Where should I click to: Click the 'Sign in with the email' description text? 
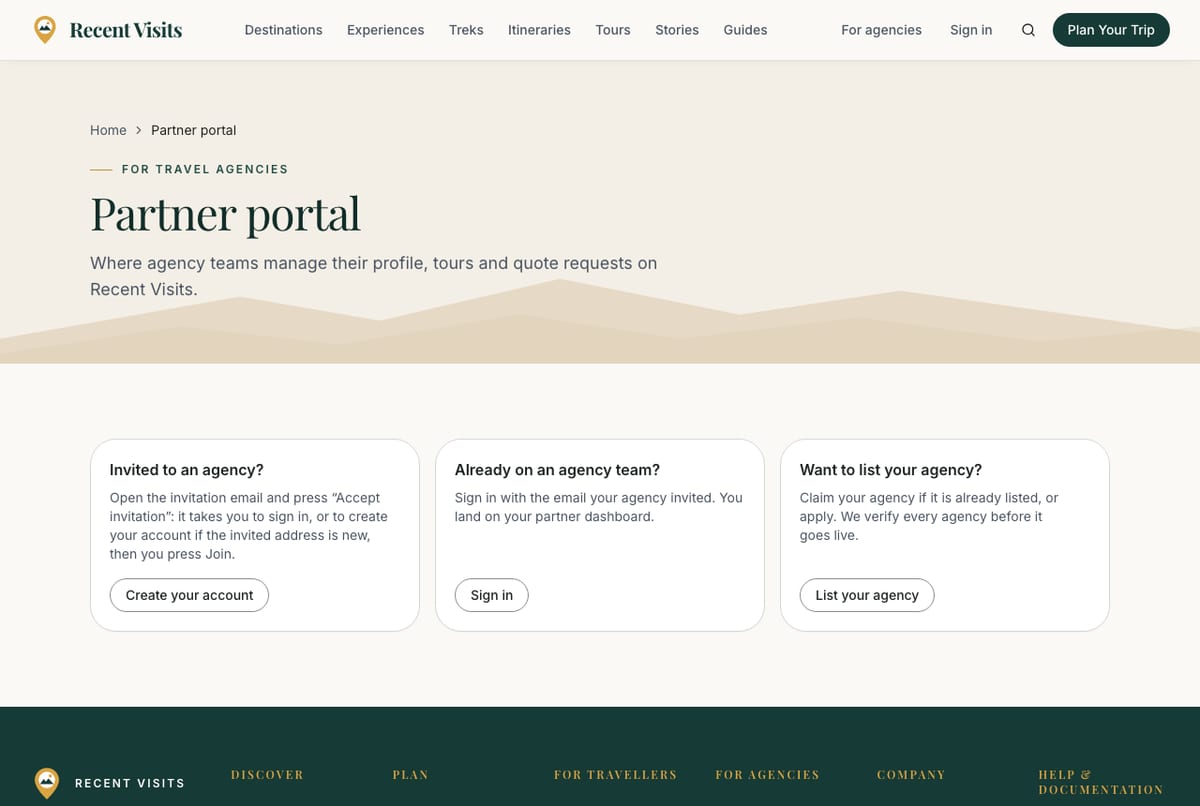(599, 507)
